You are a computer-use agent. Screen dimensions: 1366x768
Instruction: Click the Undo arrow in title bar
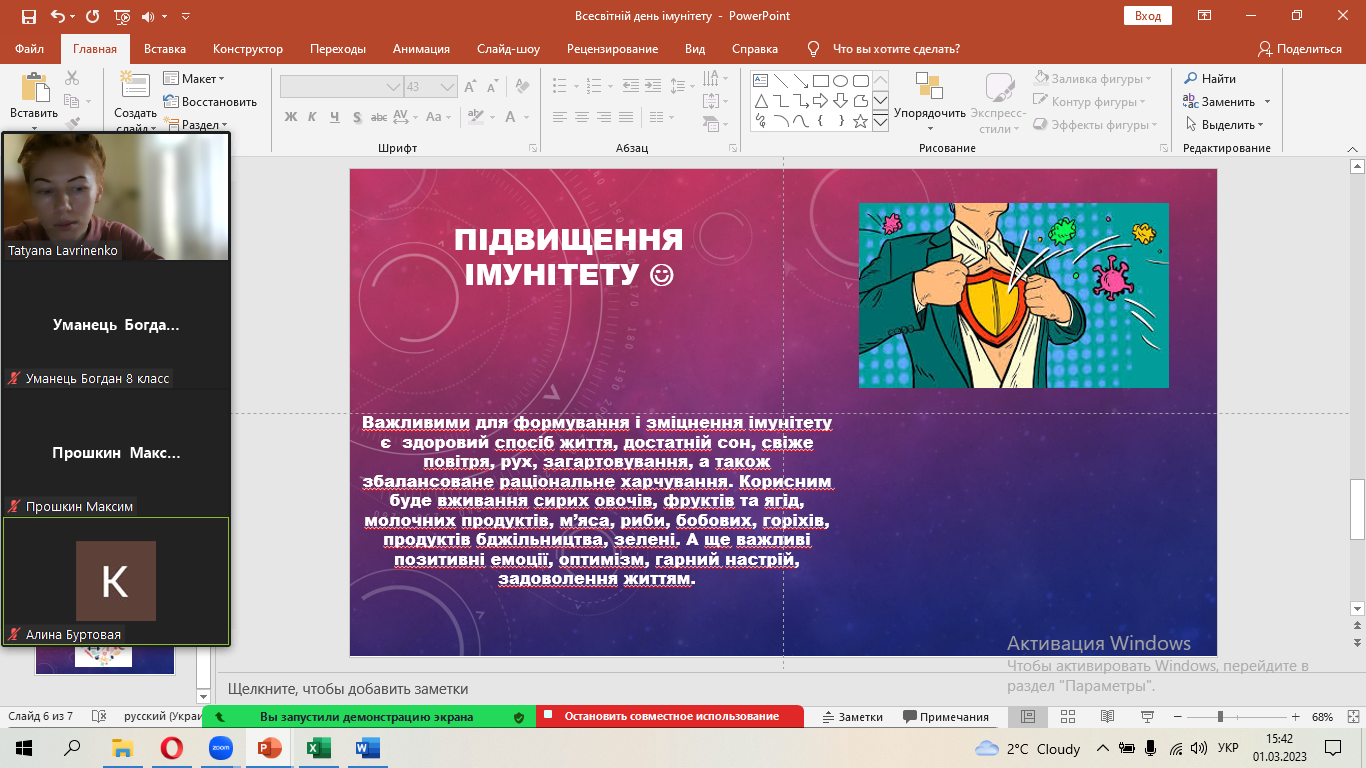[58, 16]
